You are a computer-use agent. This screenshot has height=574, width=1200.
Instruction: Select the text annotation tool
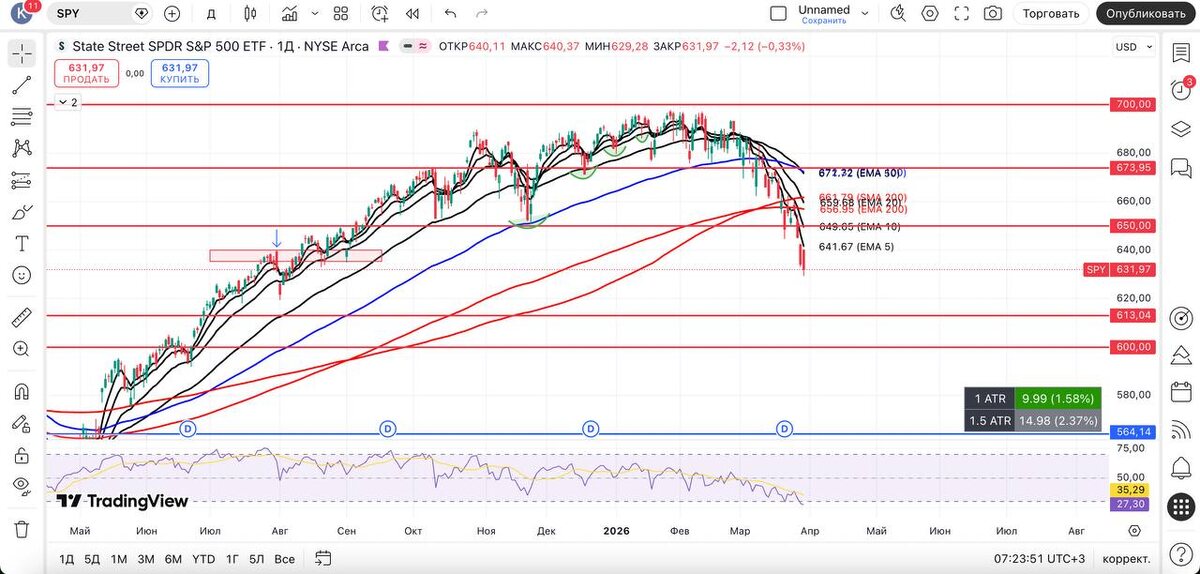(x=21, y=243)
